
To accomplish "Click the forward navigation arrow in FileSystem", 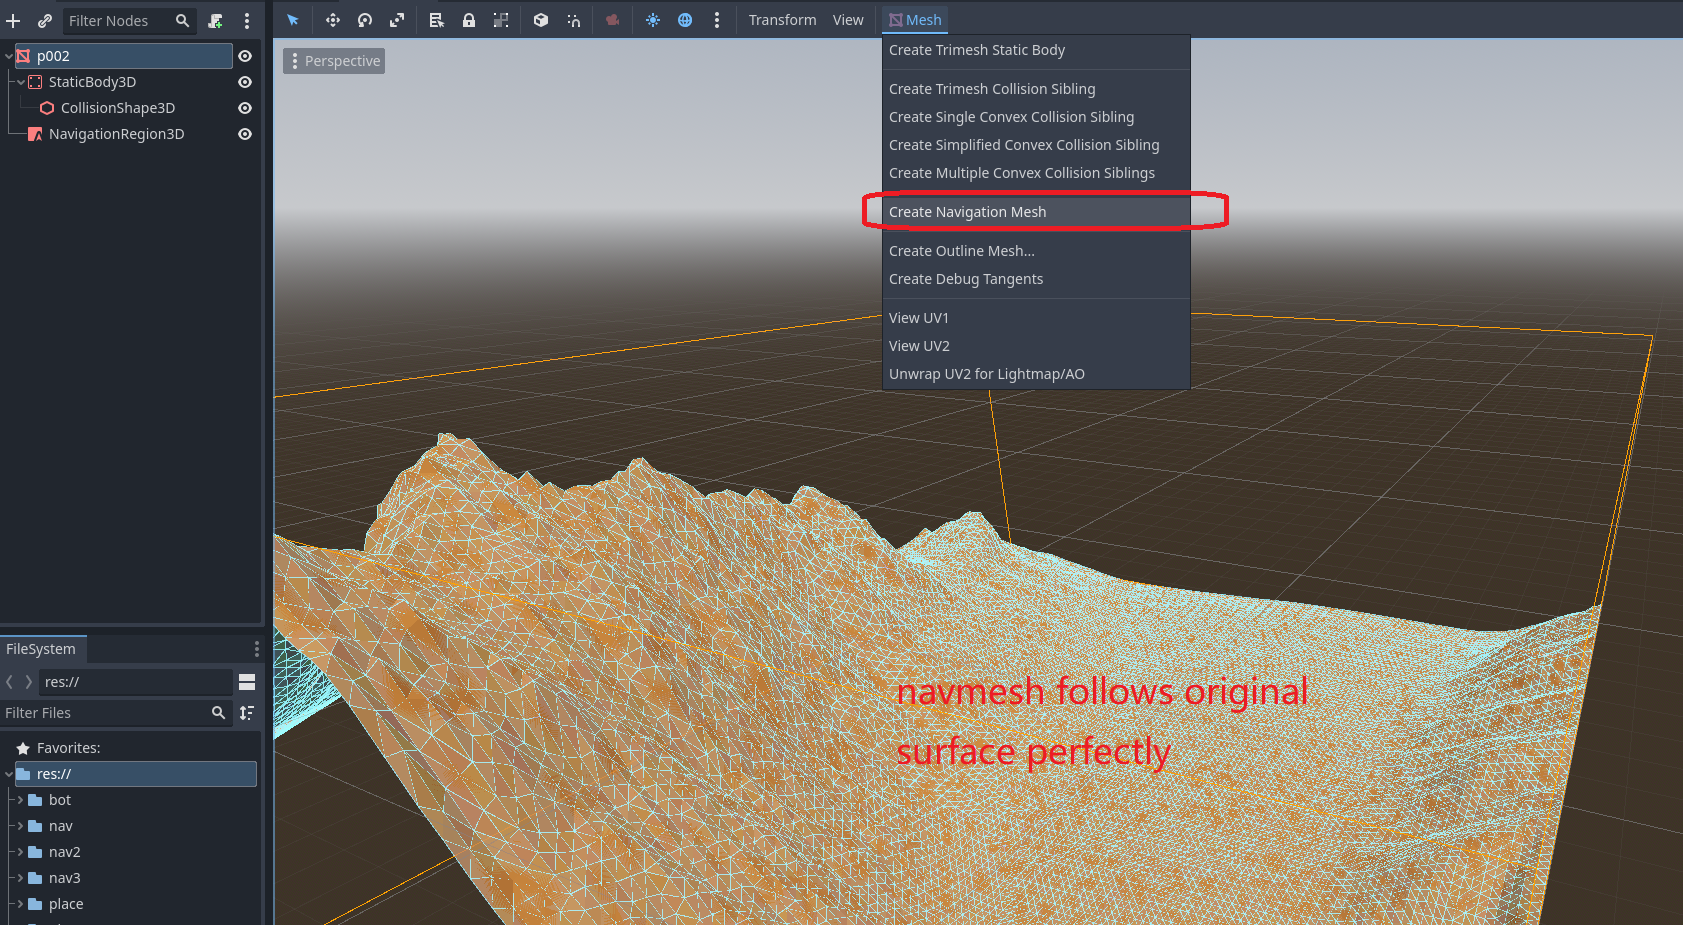I will pyautogui.click(x=27, y=682).
